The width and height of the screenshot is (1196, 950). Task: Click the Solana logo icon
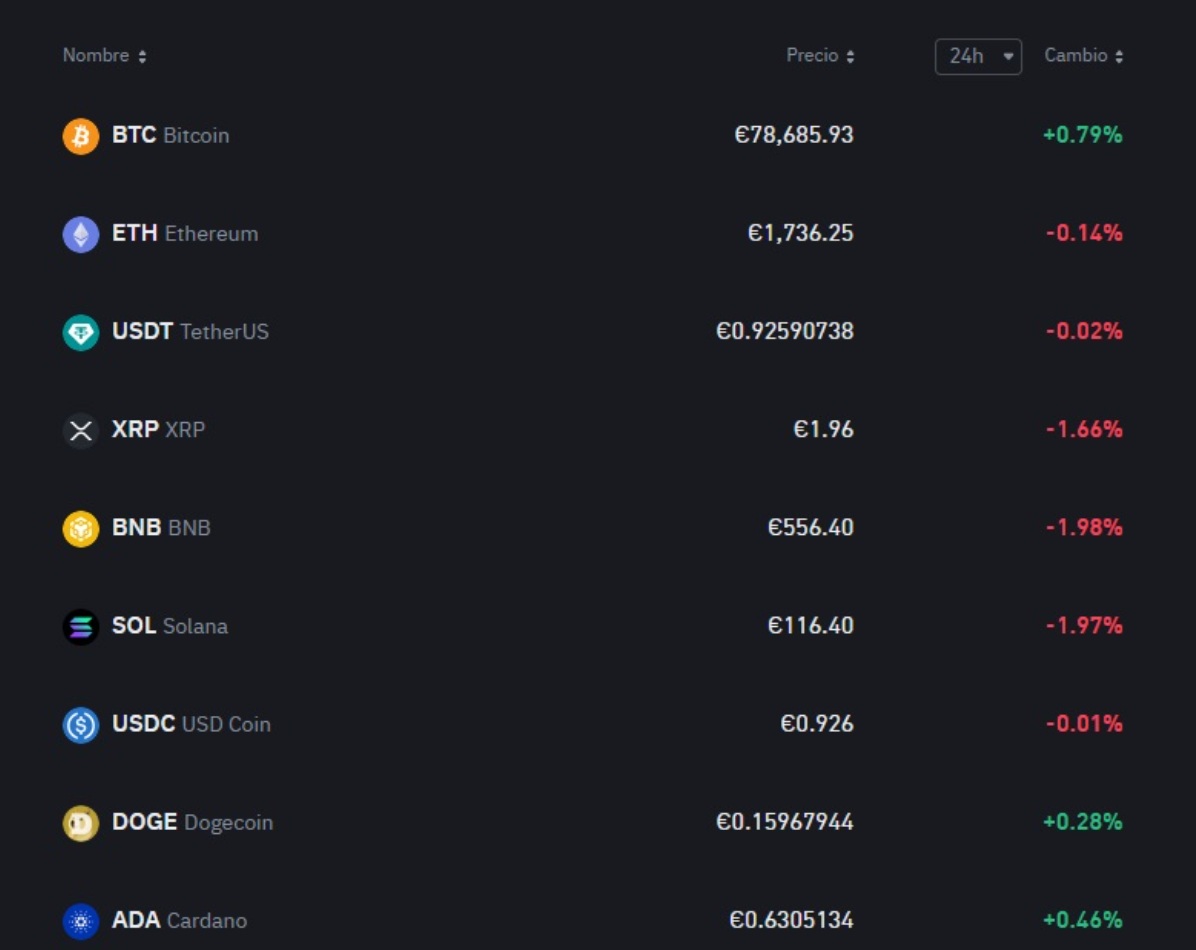click(x=79, y=625)
